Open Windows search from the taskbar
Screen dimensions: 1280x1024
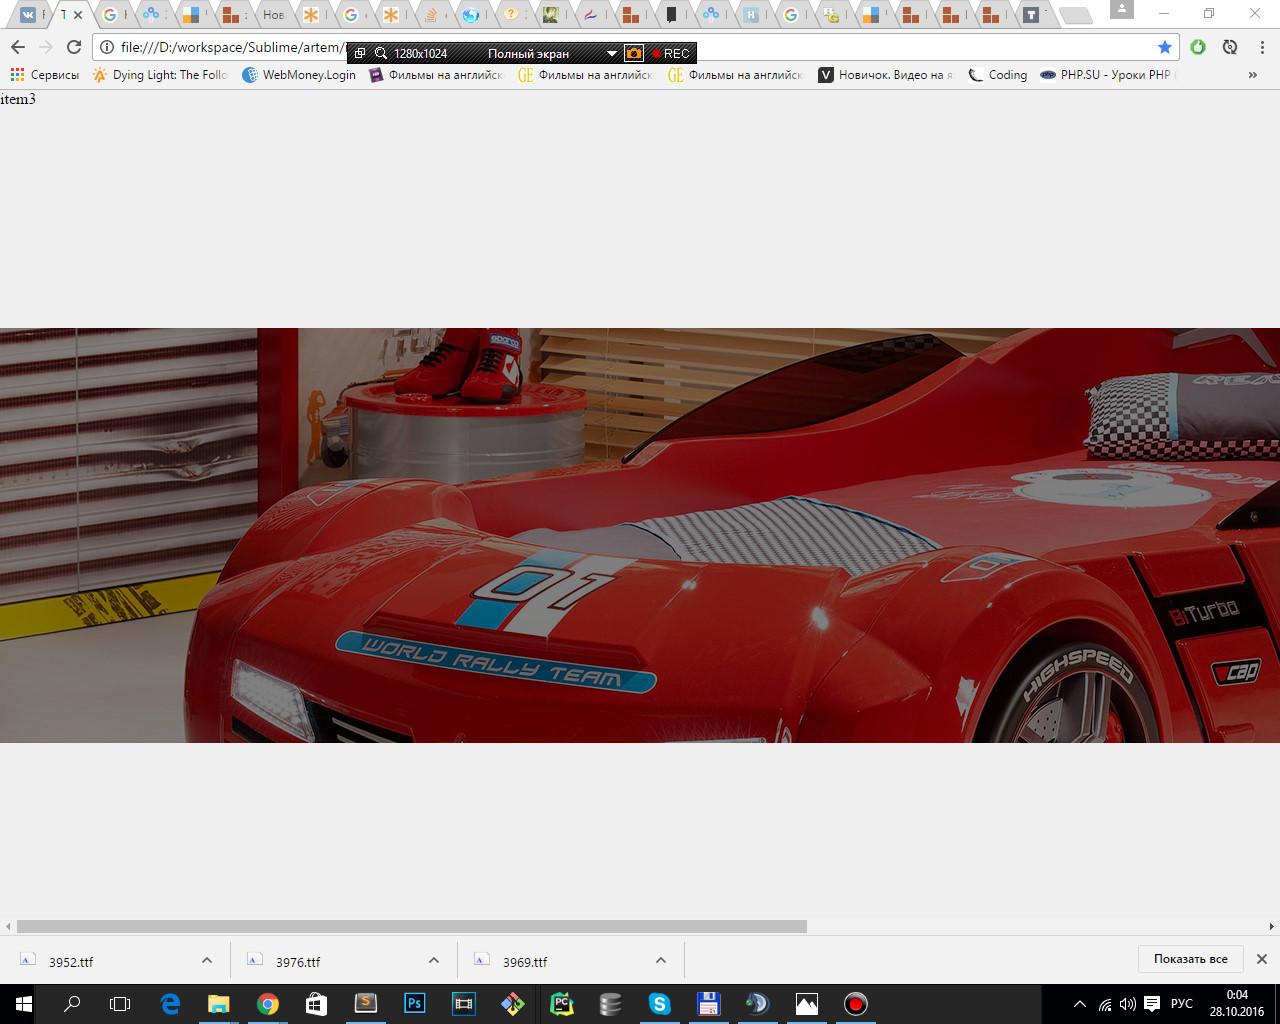(x=72, y=1004)
